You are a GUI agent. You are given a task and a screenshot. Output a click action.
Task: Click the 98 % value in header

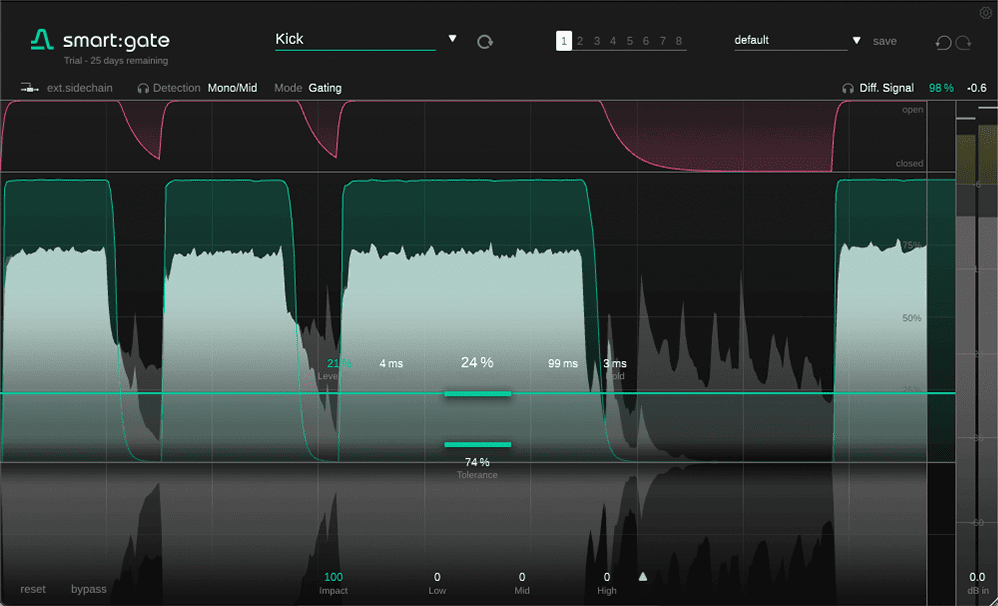click(x=941, y=88)
